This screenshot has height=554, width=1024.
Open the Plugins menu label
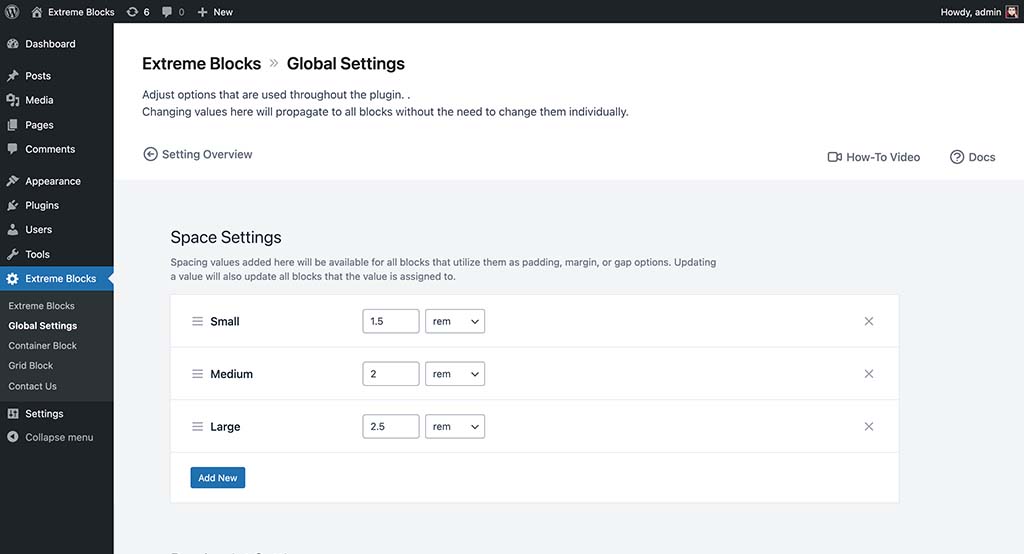coord(42,205)
